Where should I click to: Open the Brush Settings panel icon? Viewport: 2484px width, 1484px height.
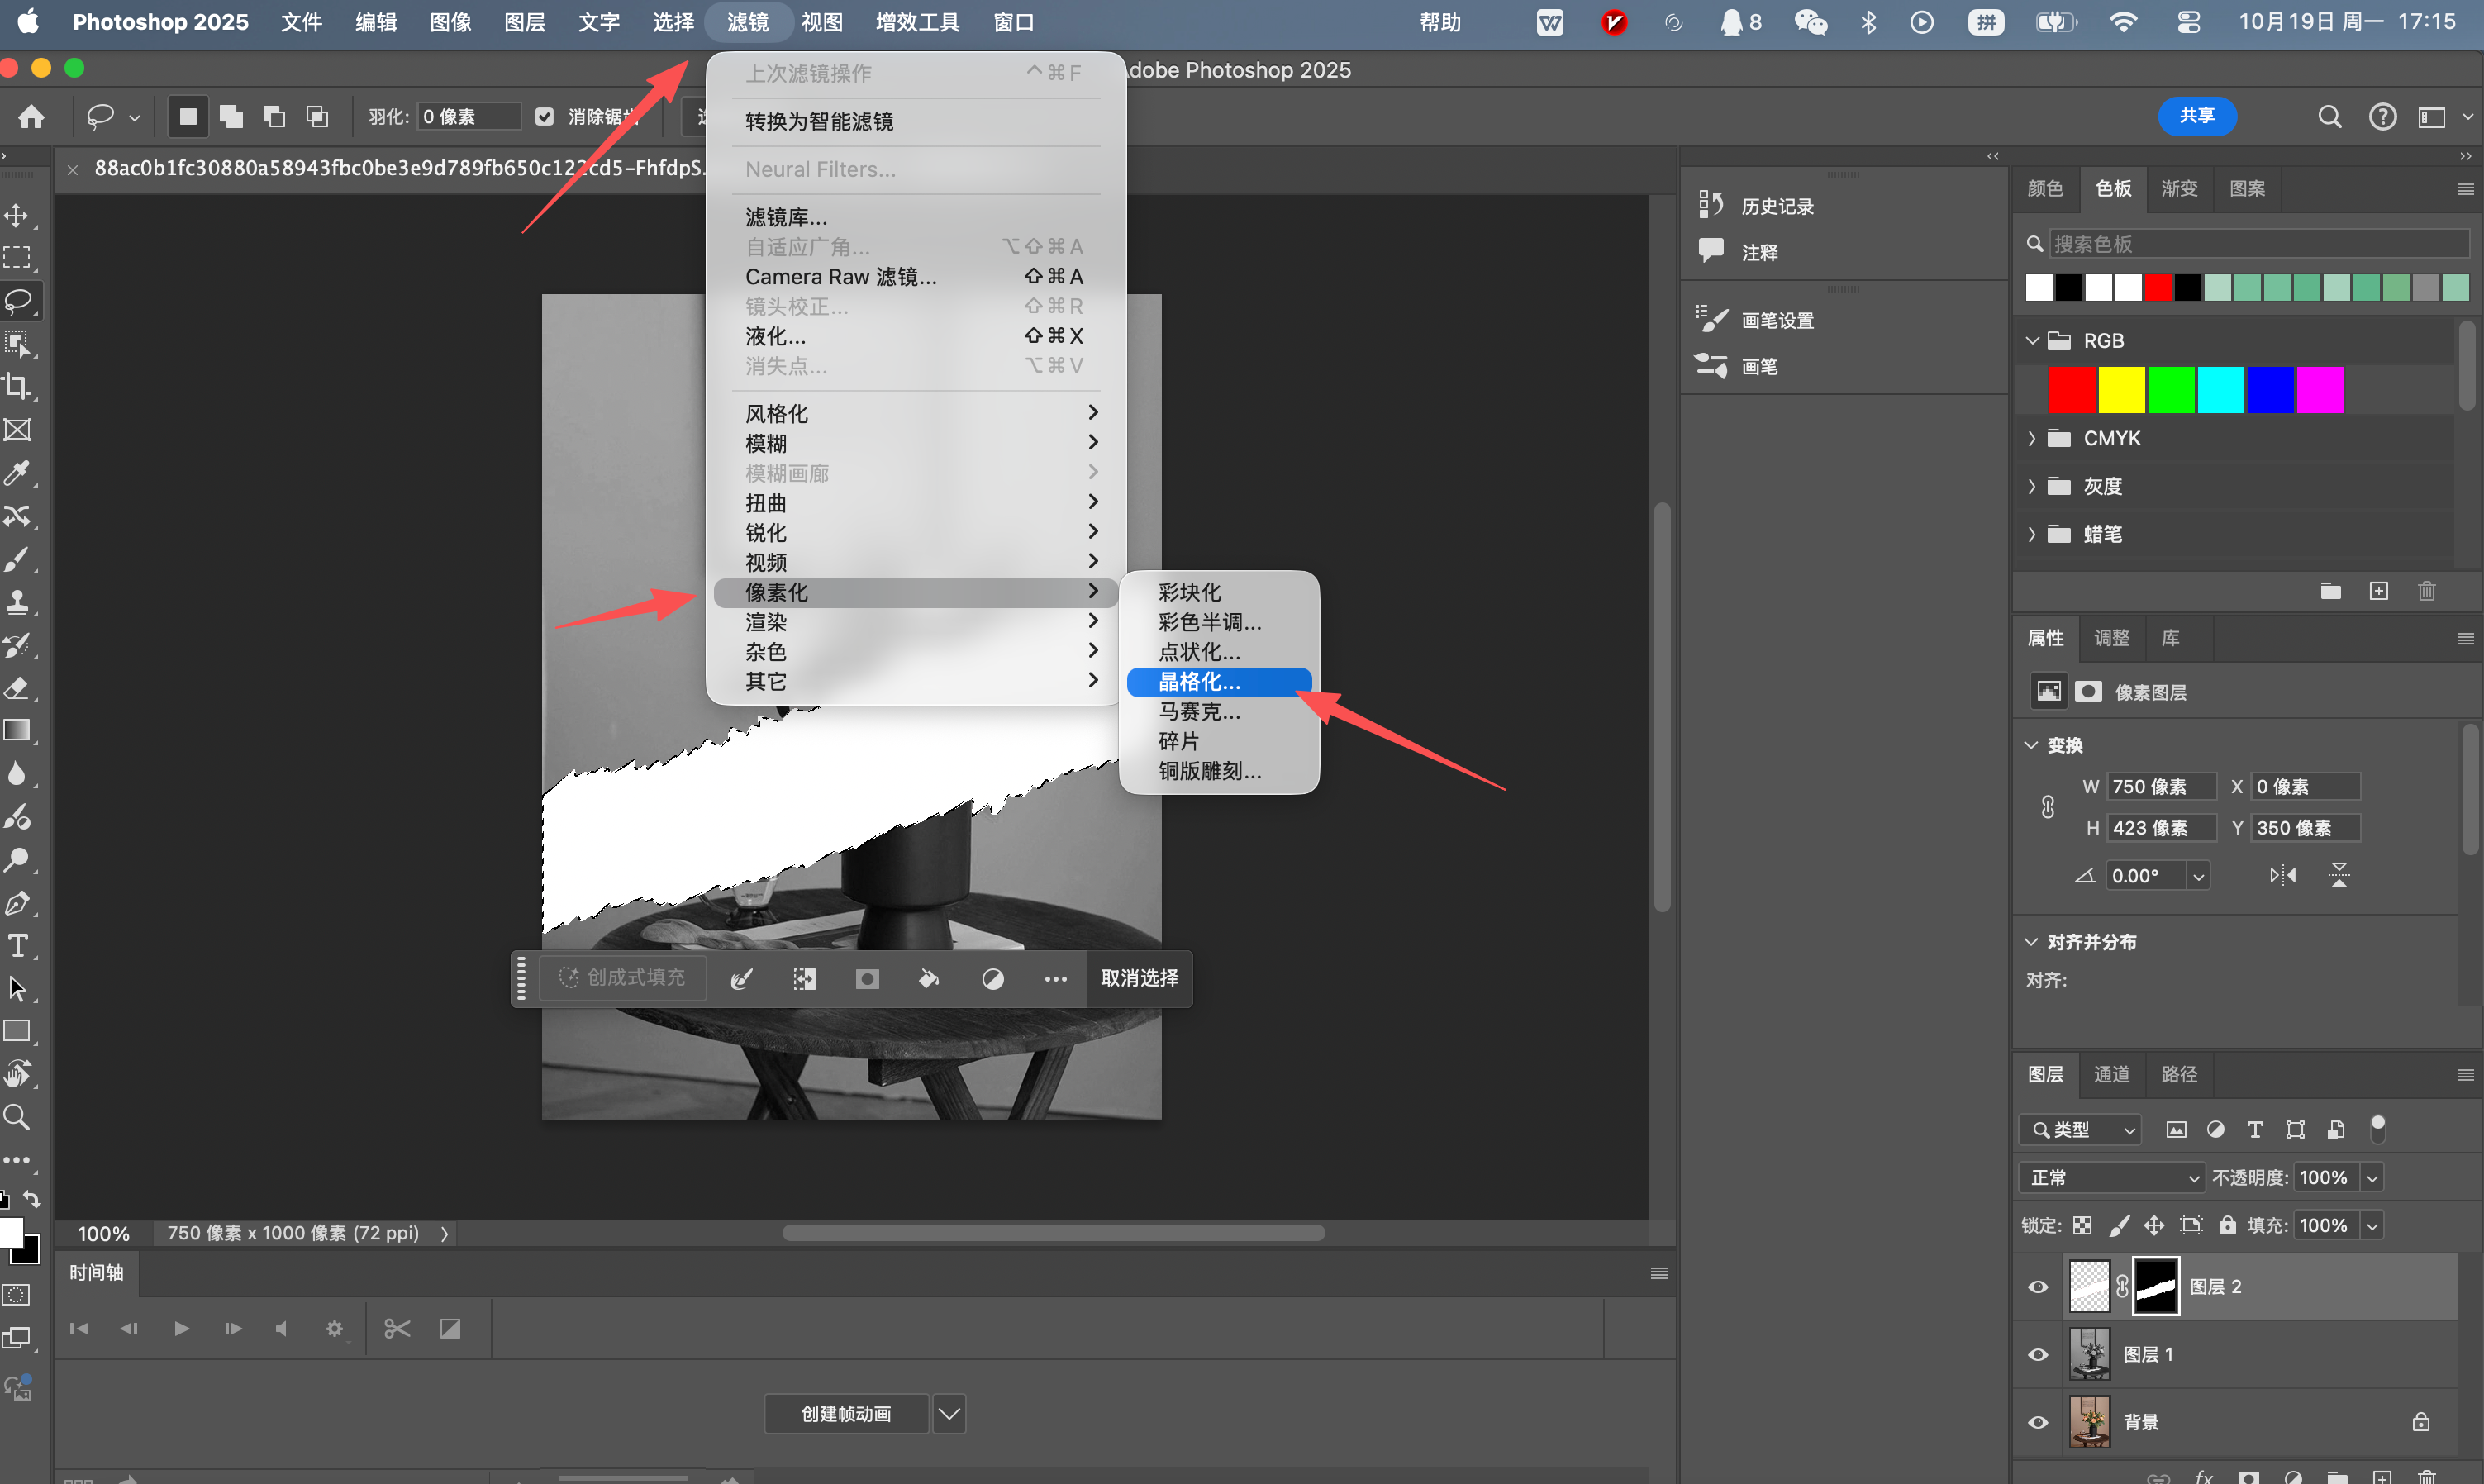(x=1711, y=320)
